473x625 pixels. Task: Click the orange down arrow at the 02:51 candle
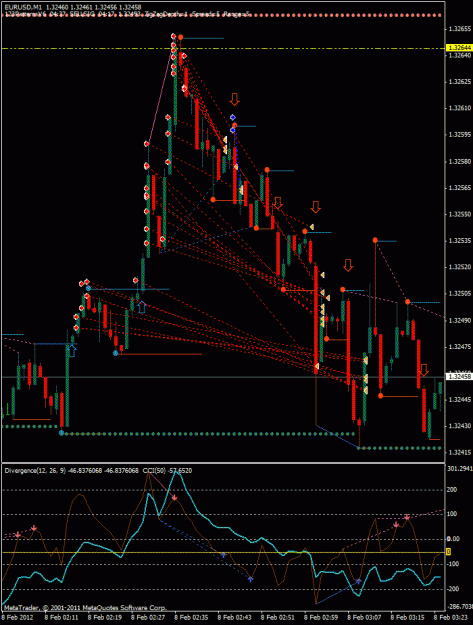(278, 203)
